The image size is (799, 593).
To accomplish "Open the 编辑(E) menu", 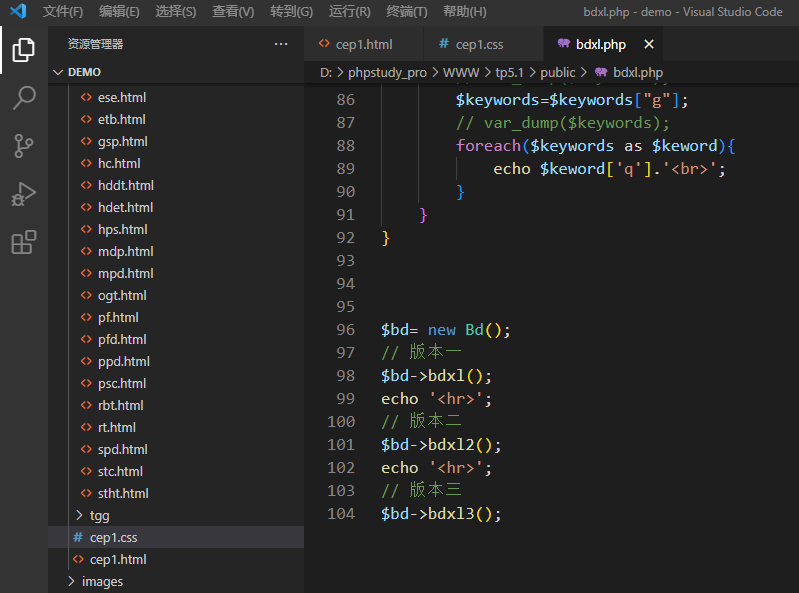I will click(x=119, y=11).
